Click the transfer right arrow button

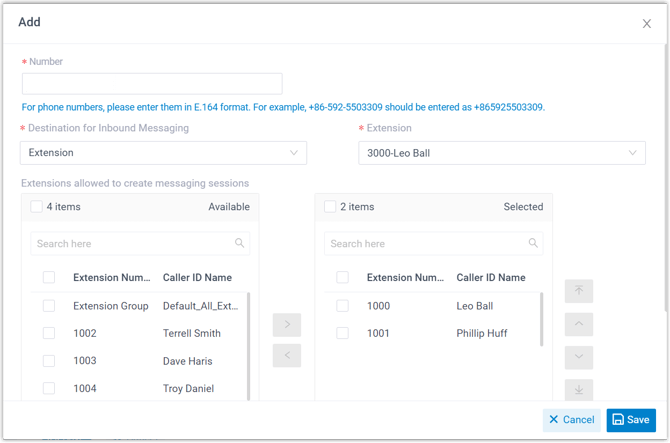tap(287, 324)
